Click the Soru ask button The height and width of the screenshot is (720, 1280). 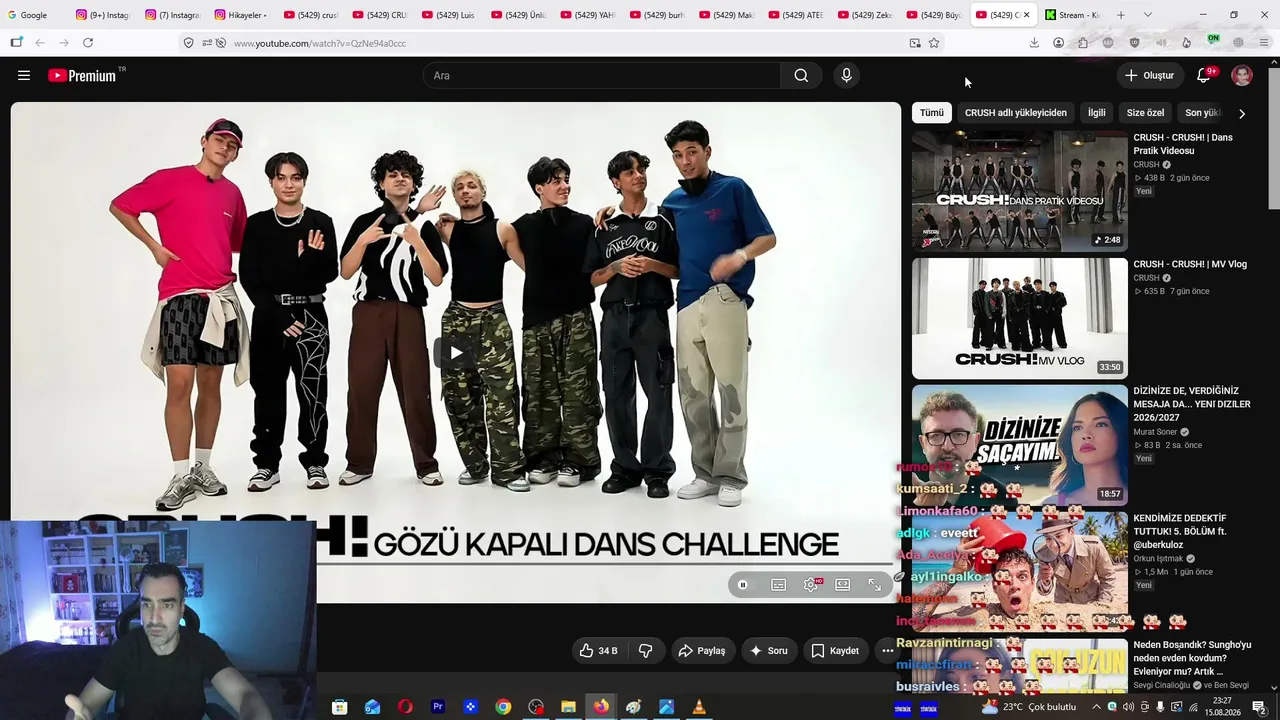click(769, 651)
